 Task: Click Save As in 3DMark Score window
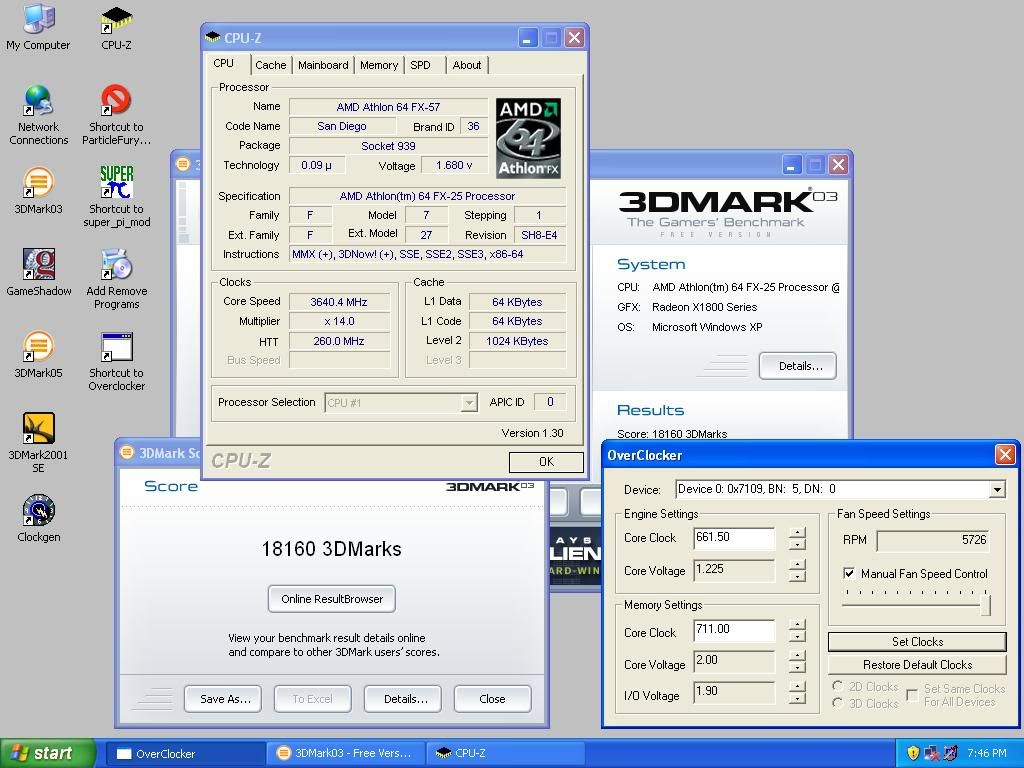coord(225,699)
